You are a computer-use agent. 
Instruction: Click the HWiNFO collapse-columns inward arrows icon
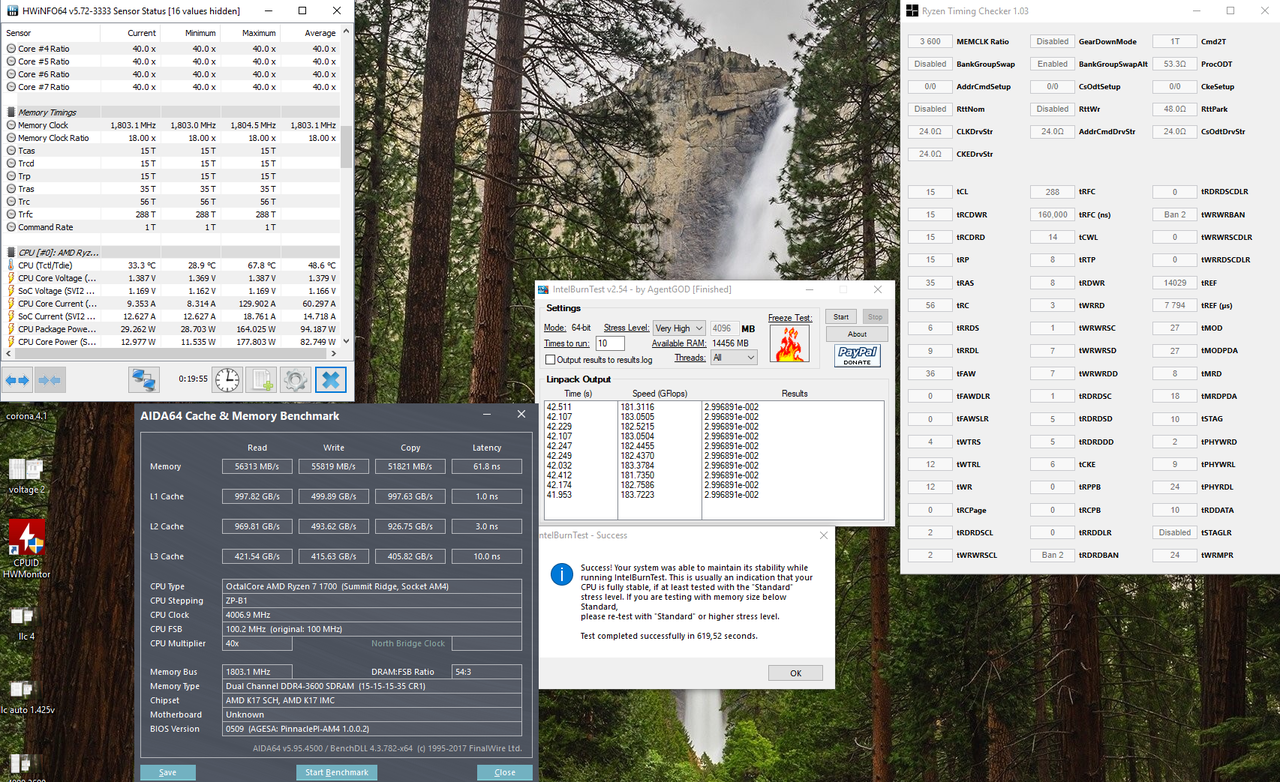tap(51, 380)
